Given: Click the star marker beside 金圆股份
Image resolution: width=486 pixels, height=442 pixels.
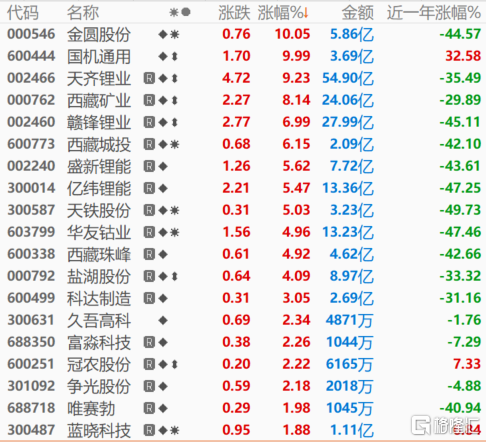Looking at the screenshot, I should point(175,34).
